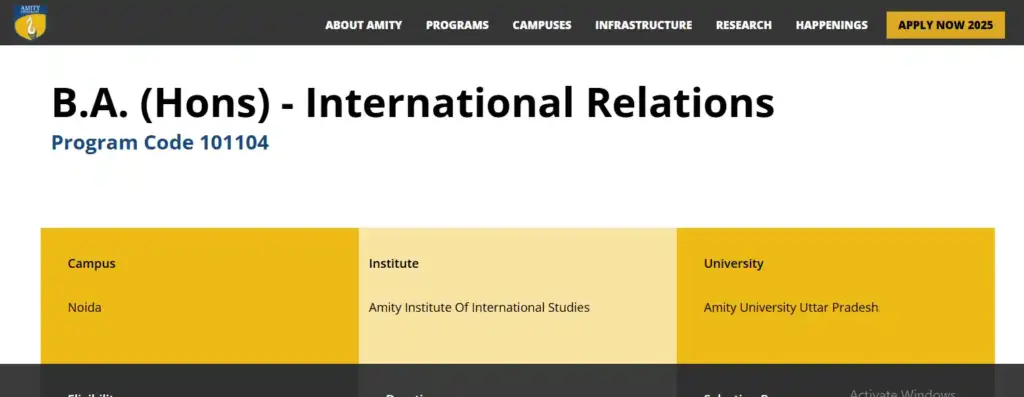The height and width of the screenshot is (397, 1024).
Task: Open Amity Institute Of International Studies
Action: point(479,307)
